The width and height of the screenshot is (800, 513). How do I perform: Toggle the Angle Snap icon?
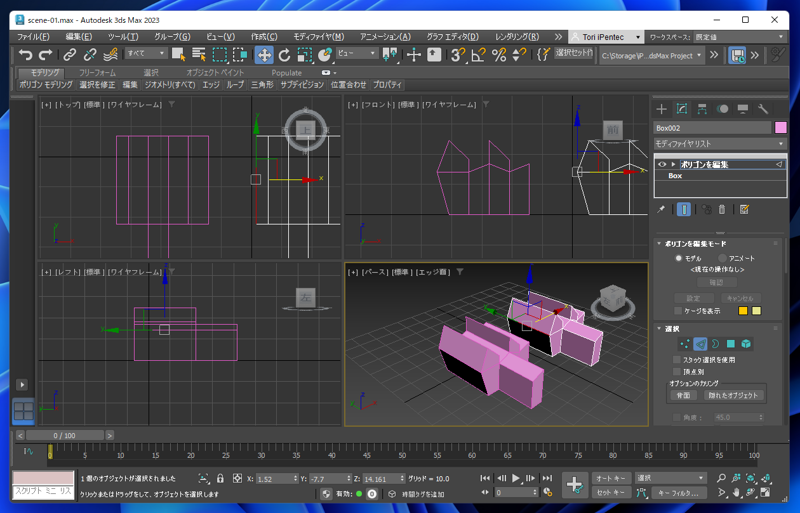pos(479,55)
